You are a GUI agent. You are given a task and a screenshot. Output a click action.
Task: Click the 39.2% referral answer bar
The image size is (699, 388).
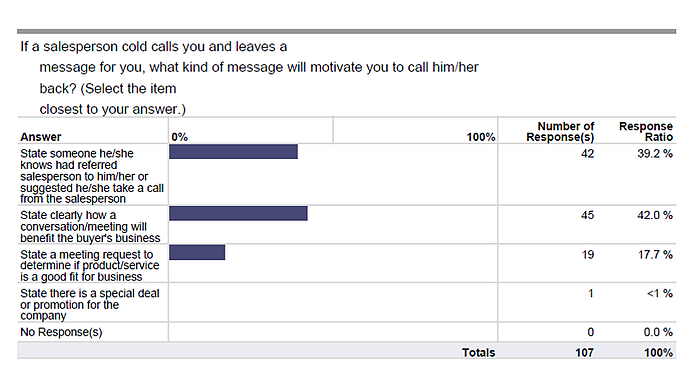[233, 152]
